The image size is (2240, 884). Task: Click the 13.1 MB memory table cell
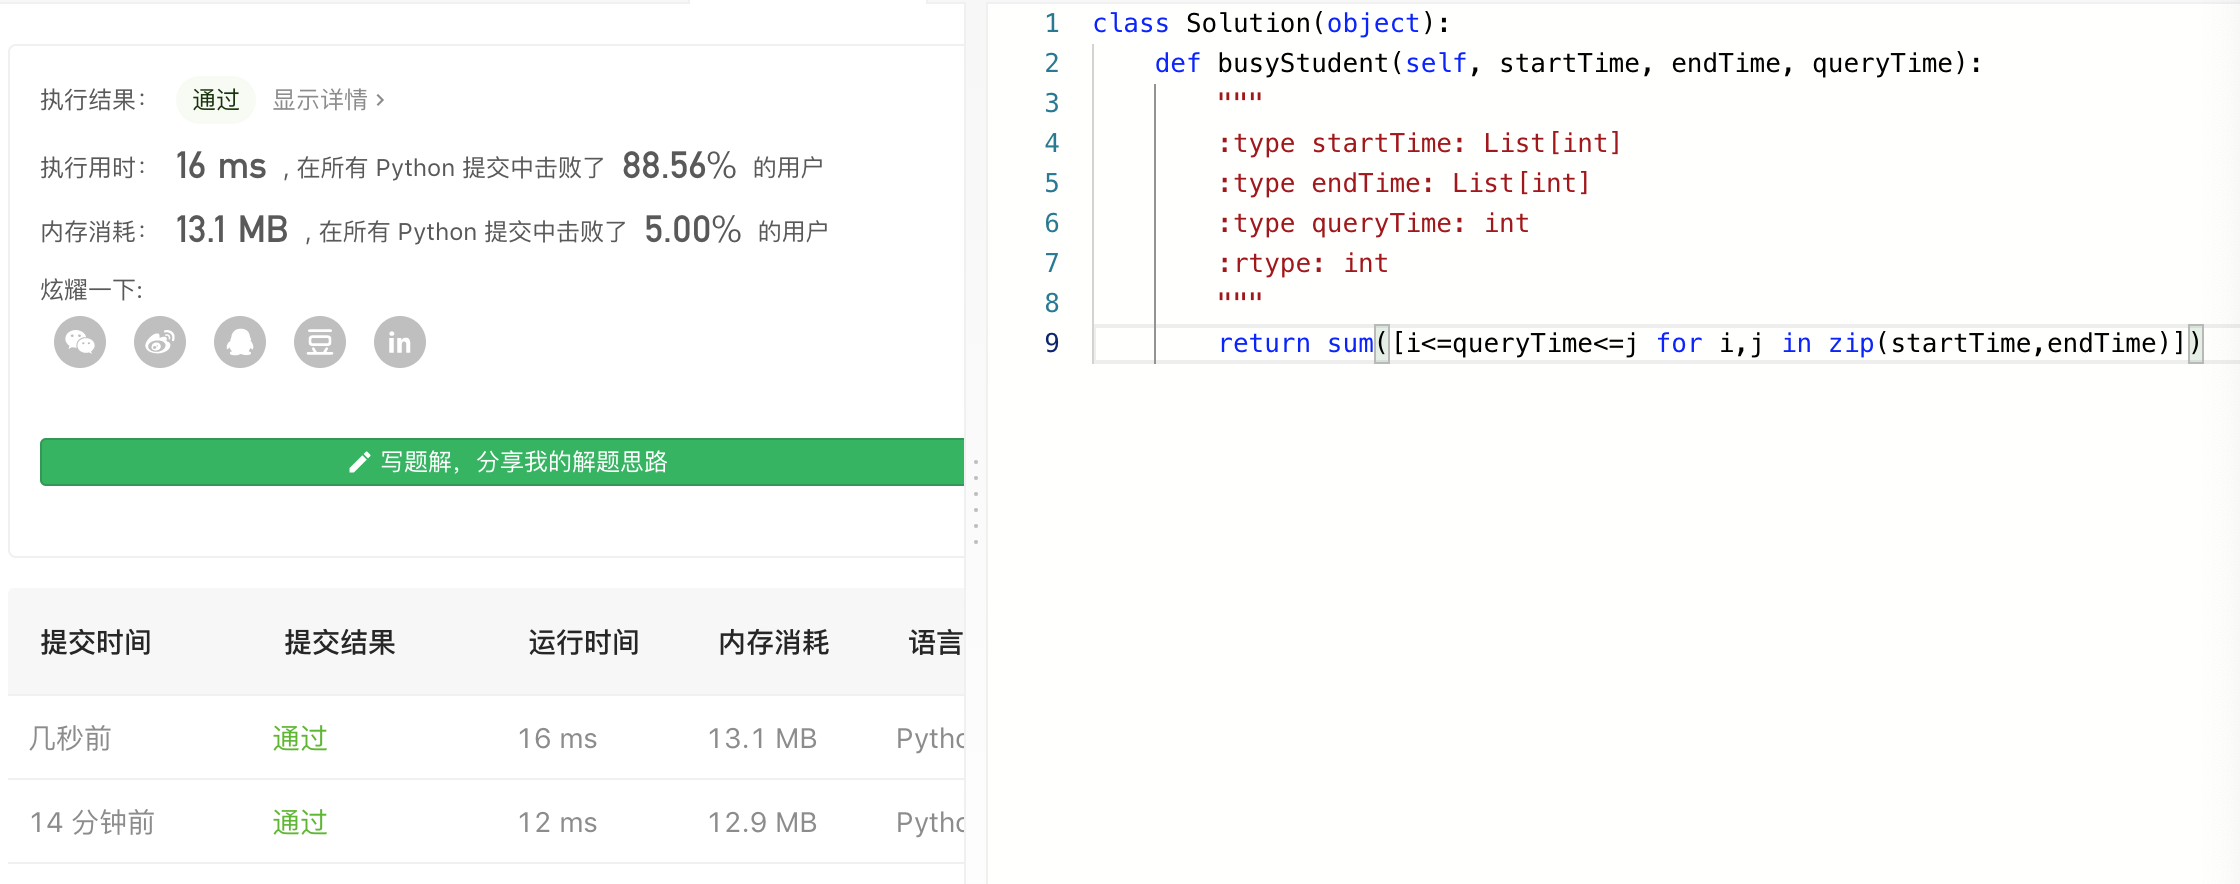click(x=762, y=738)
